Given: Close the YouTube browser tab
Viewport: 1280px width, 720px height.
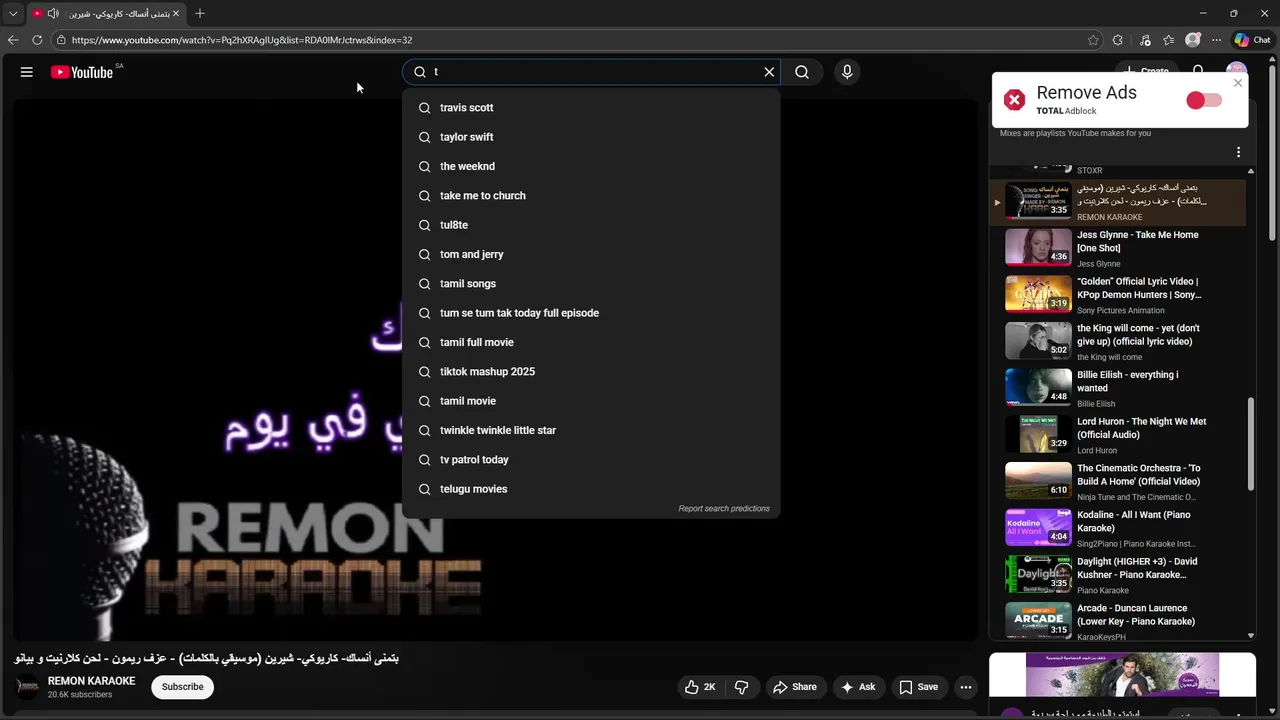Looking at the screenshot, I should 176,13.
